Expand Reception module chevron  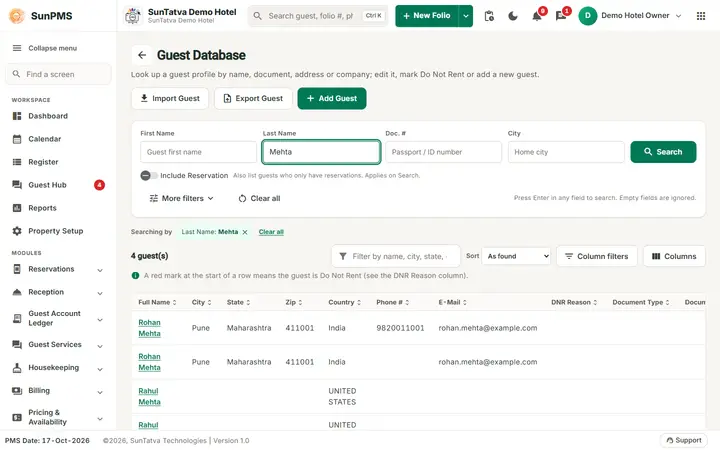[100, 293]
